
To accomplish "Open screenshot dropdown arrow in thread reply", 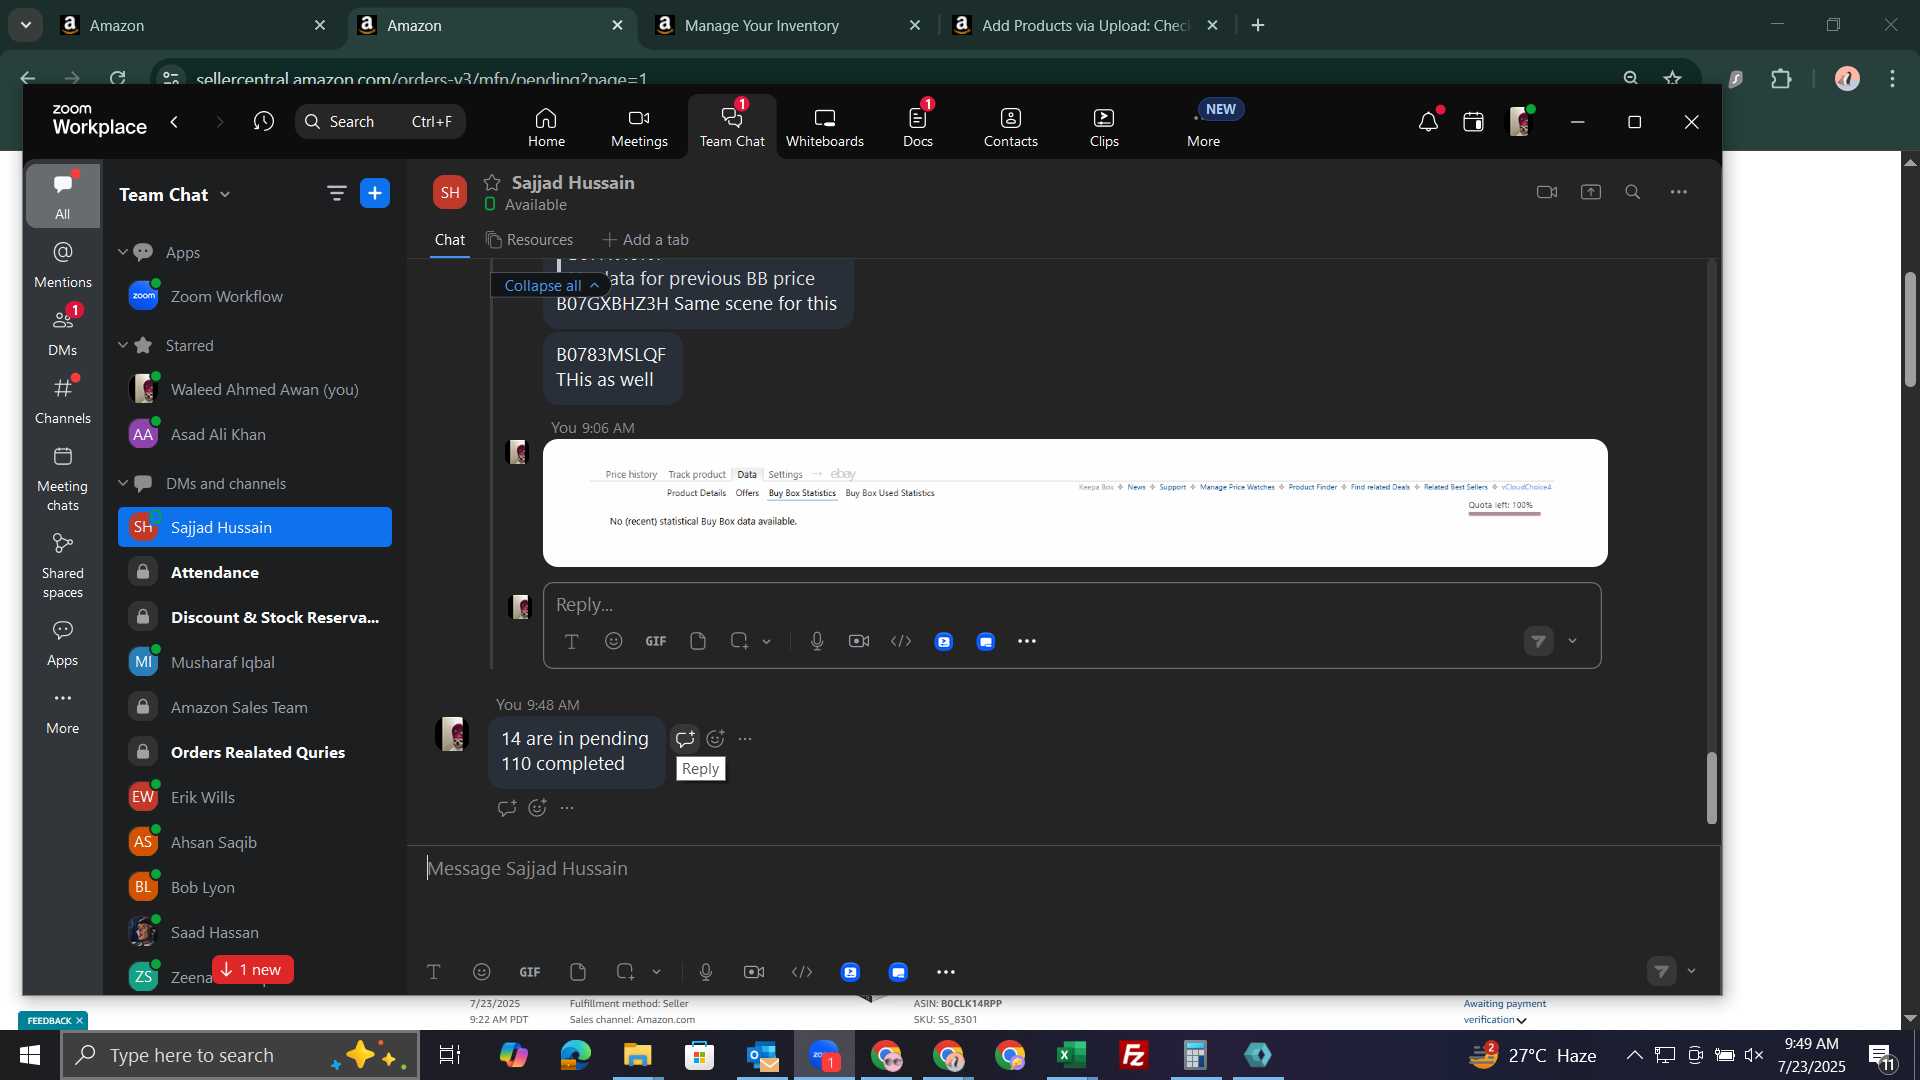I will coord(767,642).
